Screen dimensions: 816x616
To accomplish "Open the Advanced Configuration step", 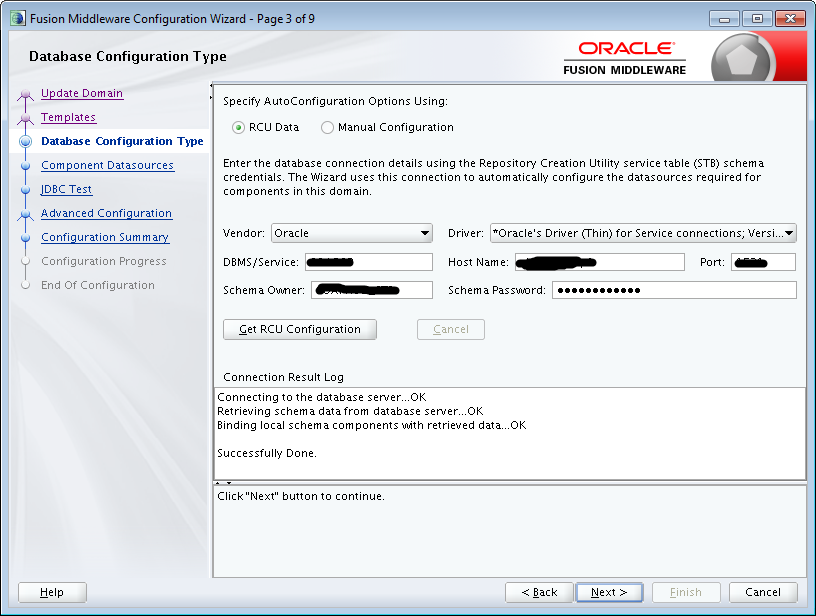I will [x=106, y=213].
